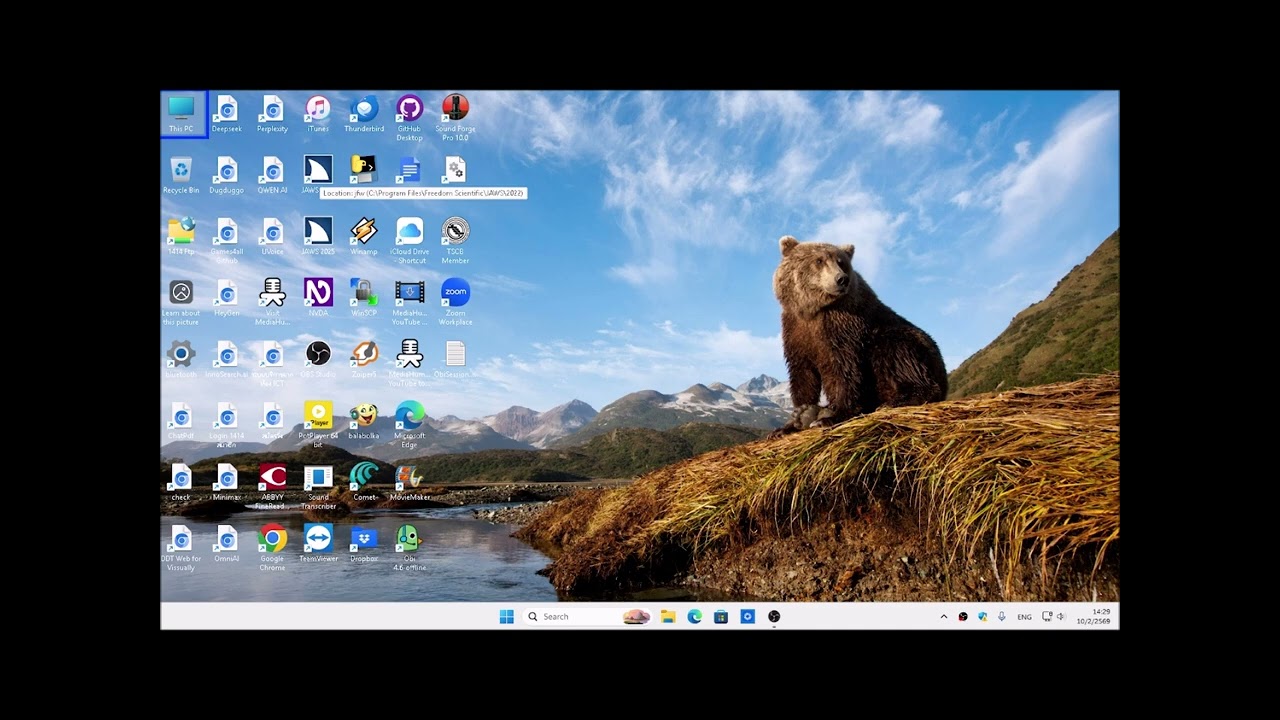
Task: Select the TSCB Member icon
Action: [x=455, y=241]
